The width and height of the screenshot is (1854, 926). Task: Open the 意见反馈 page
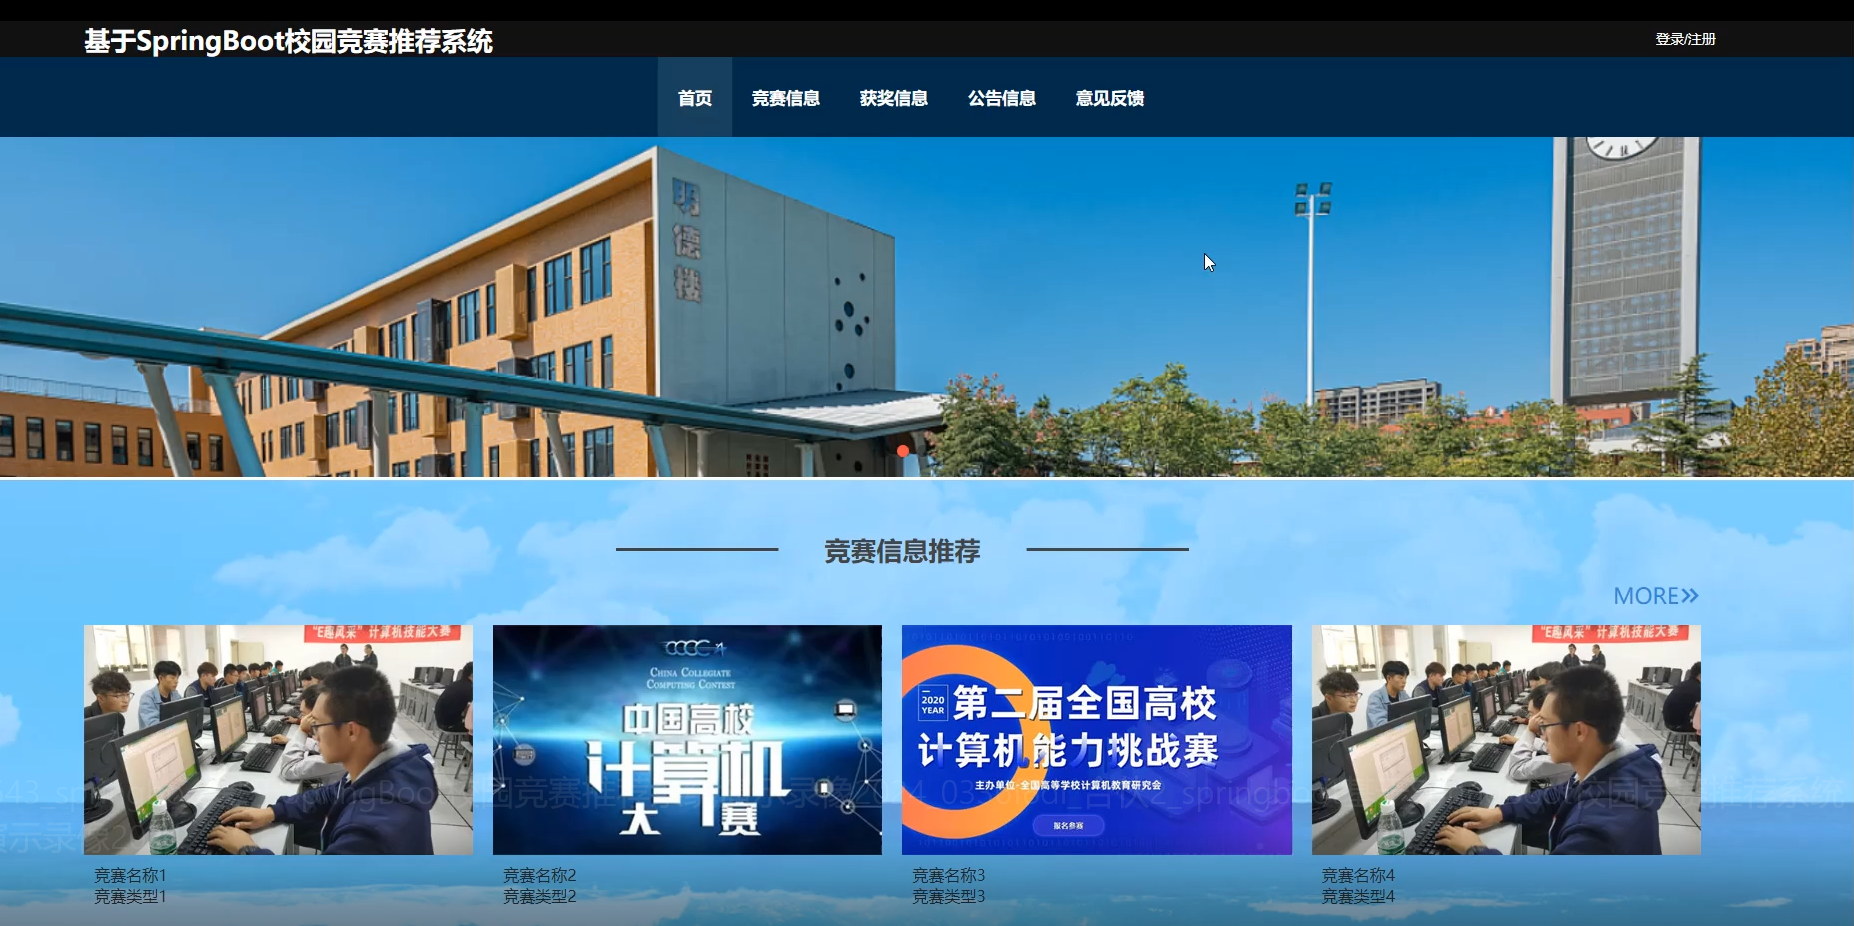(1110, 98)
